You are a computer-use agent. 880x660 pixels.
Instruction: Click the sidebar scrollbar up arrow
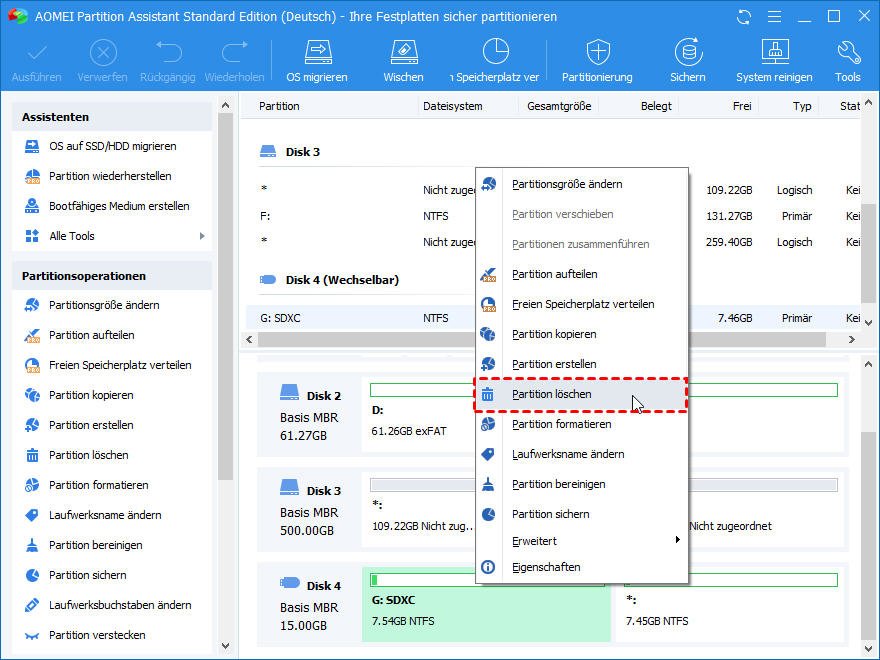[226, 105]
